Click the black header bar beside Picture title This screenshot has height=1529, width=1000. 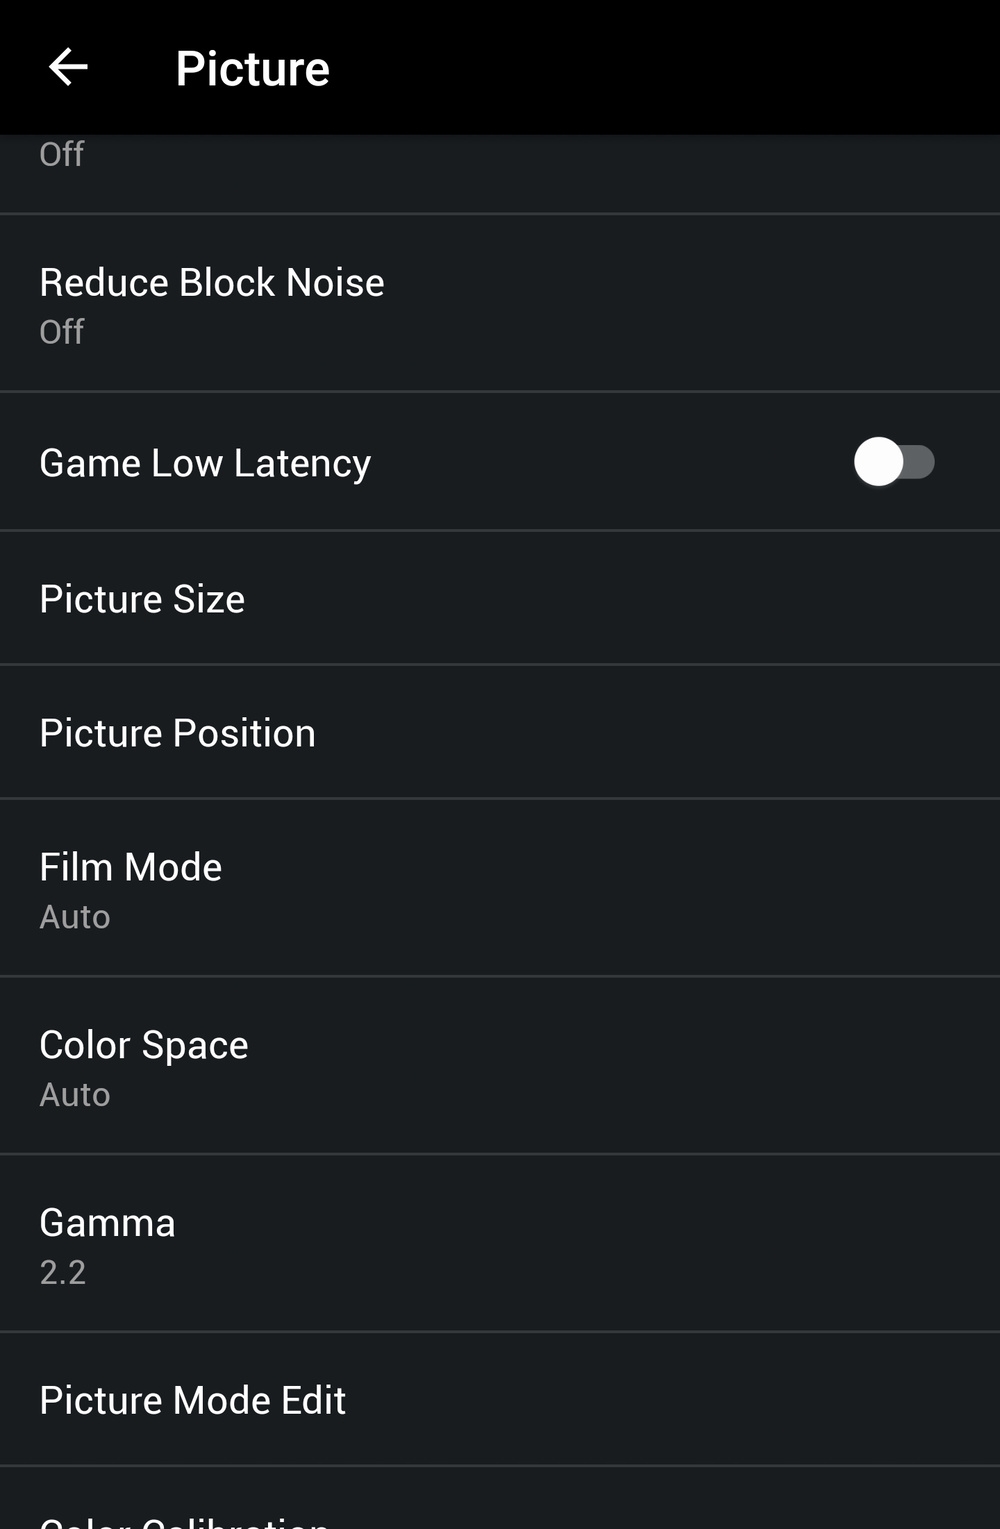click(660, 68)
